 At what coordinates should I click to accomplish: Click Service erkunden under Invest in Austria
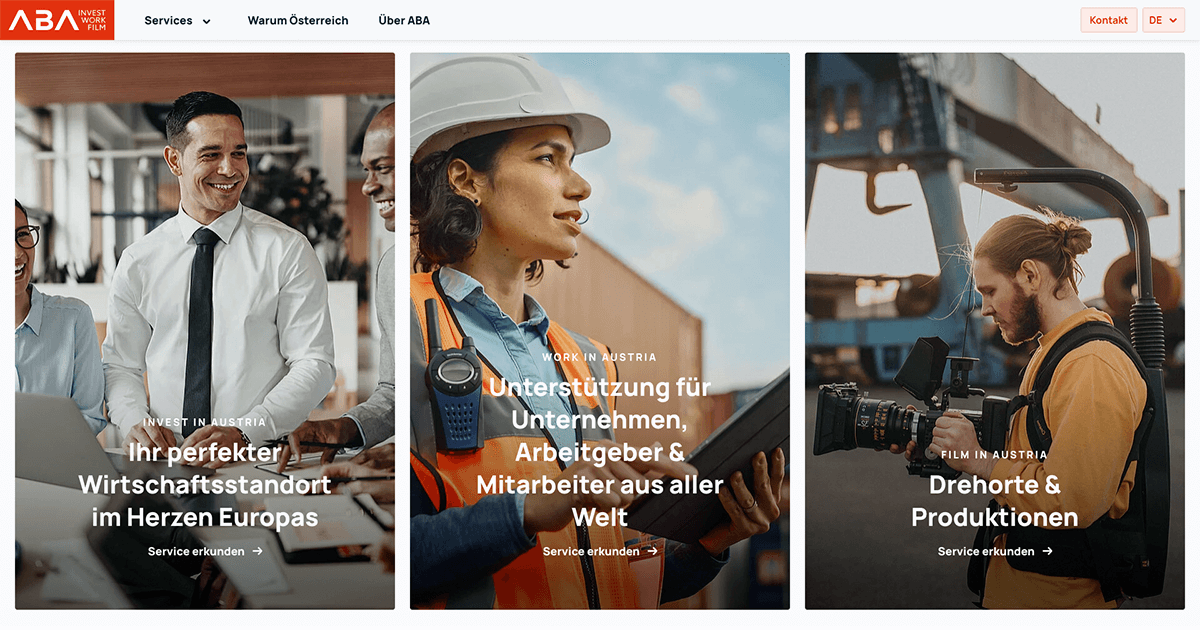pyautogui.click(x=196, y=551)
